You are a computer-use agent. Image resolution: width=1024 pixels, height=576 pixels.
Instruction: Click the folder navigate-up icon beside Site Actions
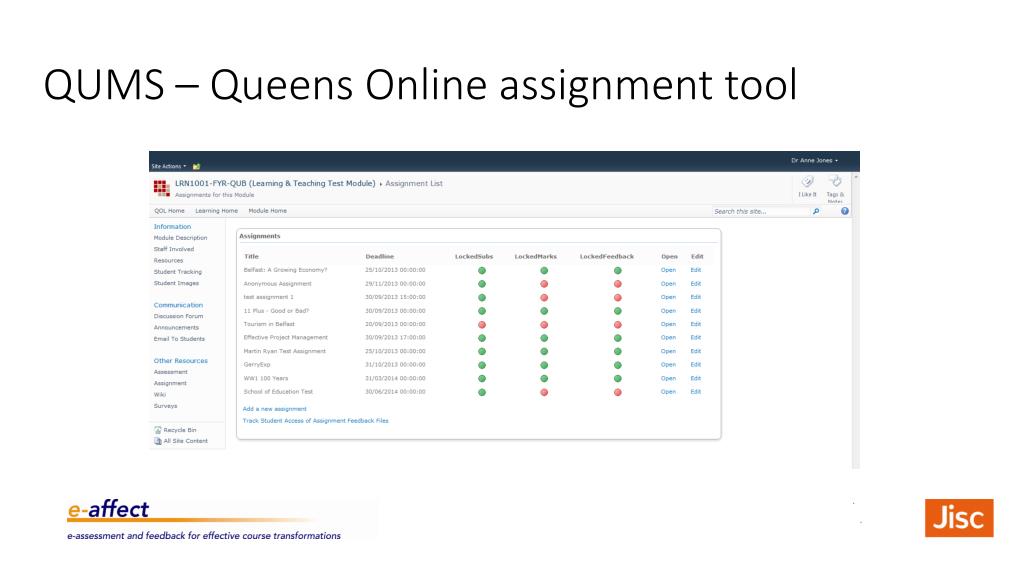click(x=196, y=167)
